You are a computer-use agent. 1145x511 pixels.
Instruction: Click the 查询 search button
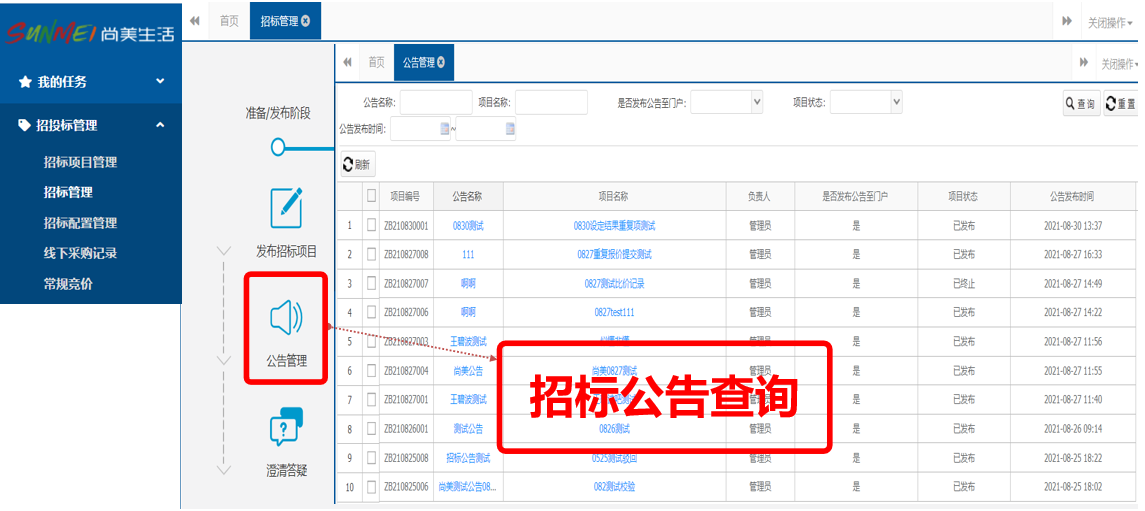pyautogui.click(x=1081, y=104)
